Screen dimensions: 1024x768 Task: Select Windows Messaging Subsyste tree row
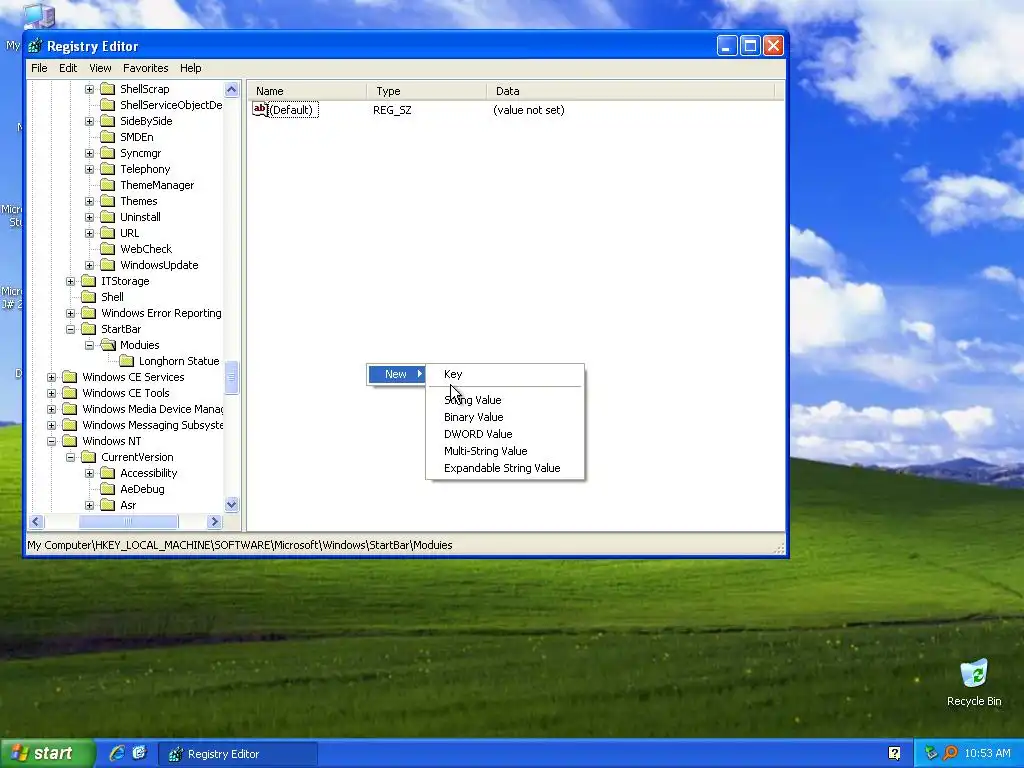pyautogui.click(x=152, y=425)
